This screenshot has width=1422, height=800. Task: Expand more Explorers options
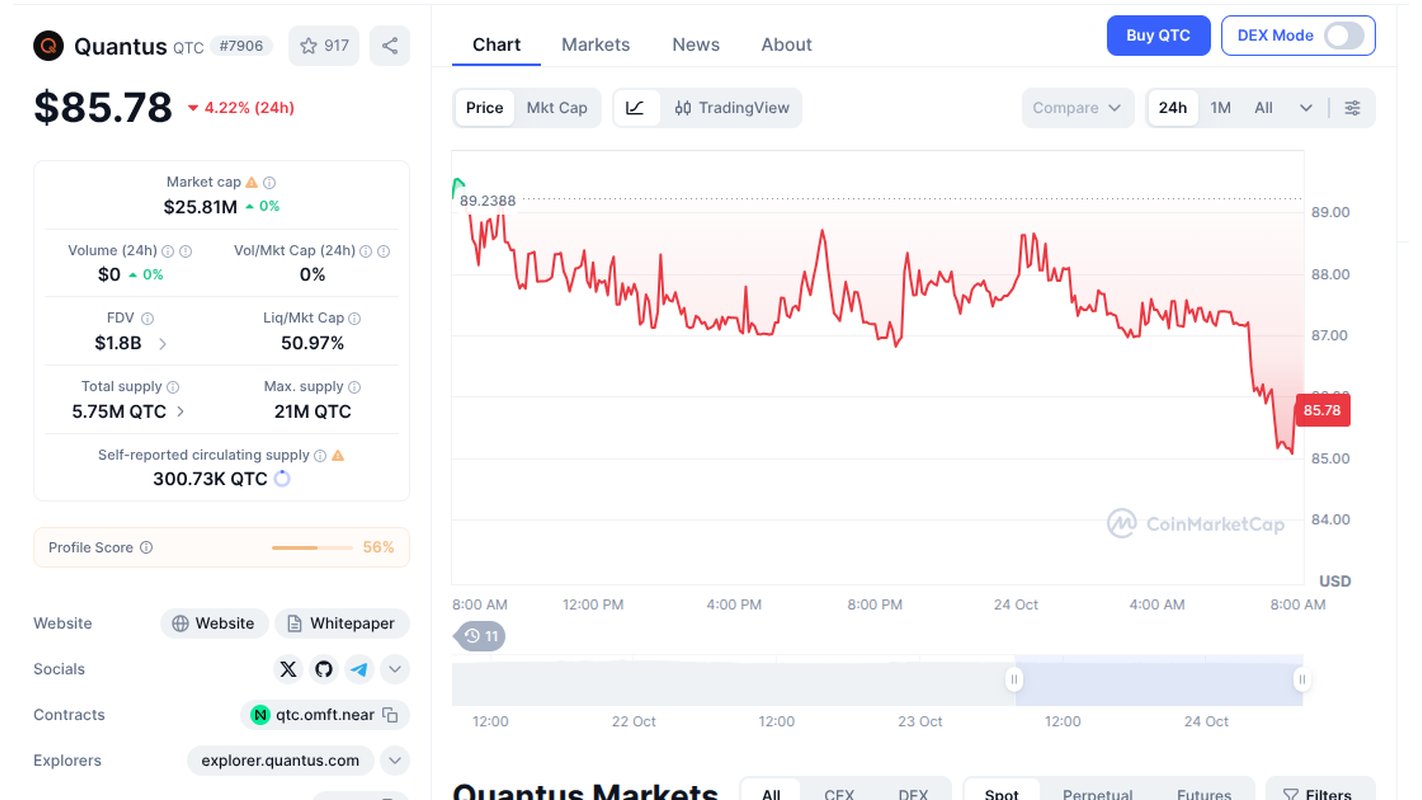tap(395, 761)
